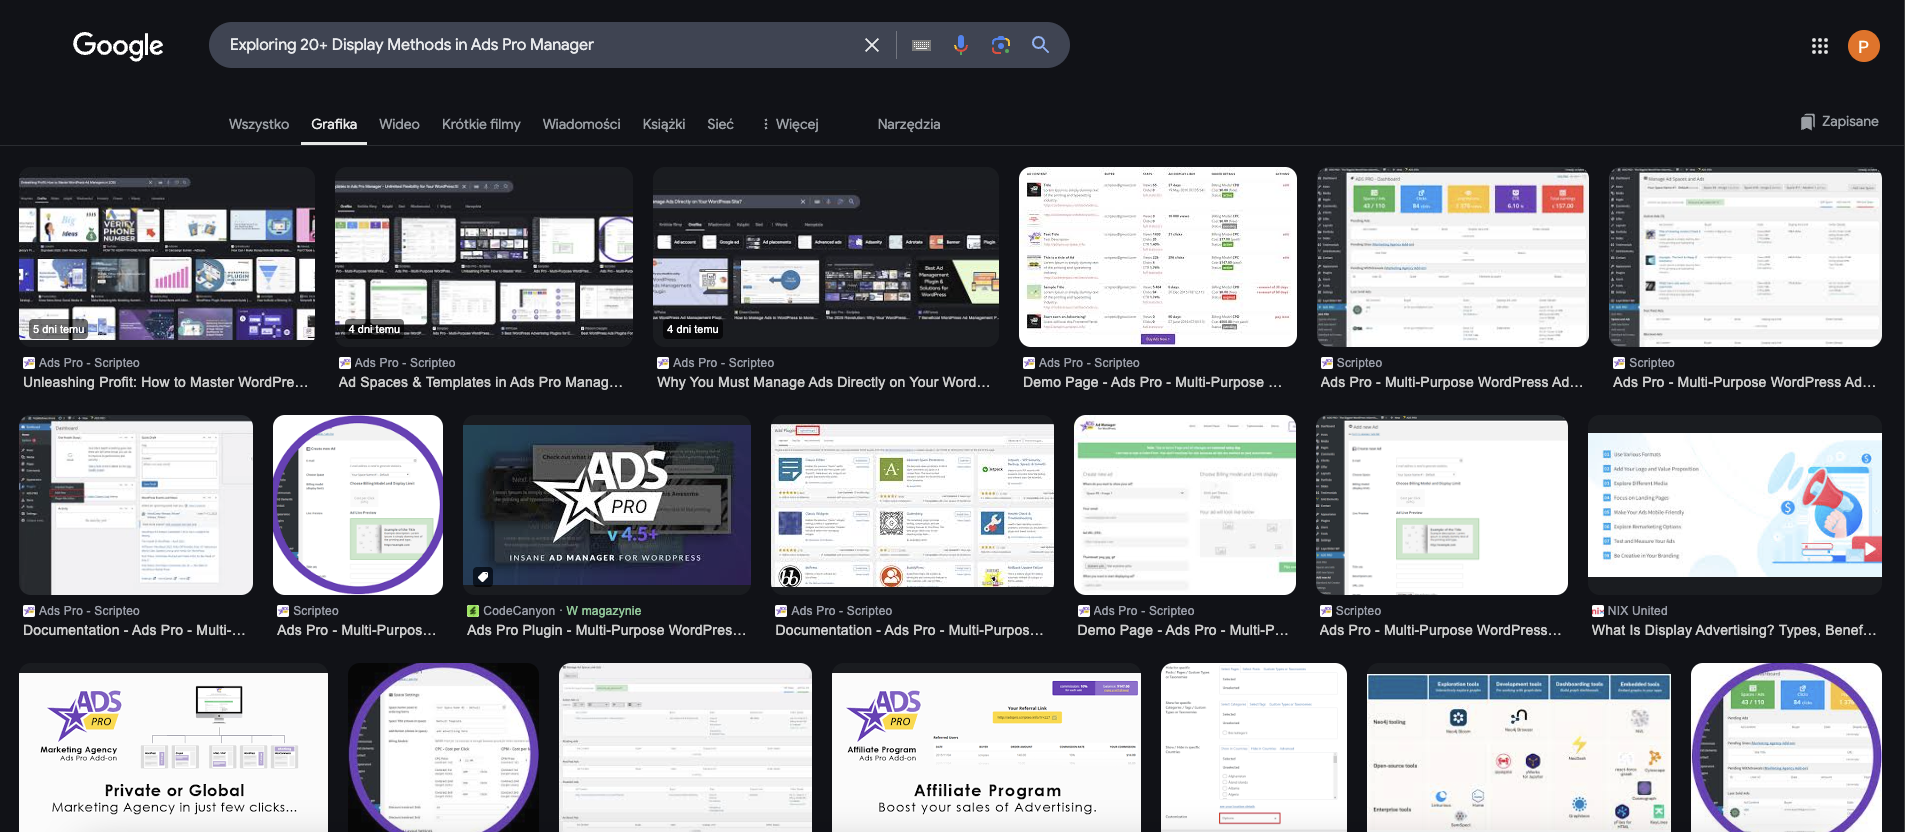Open the Książki tab
The height and width of the screenshot is (832, 1905).
pyautogui.click(x=664, y=124)
